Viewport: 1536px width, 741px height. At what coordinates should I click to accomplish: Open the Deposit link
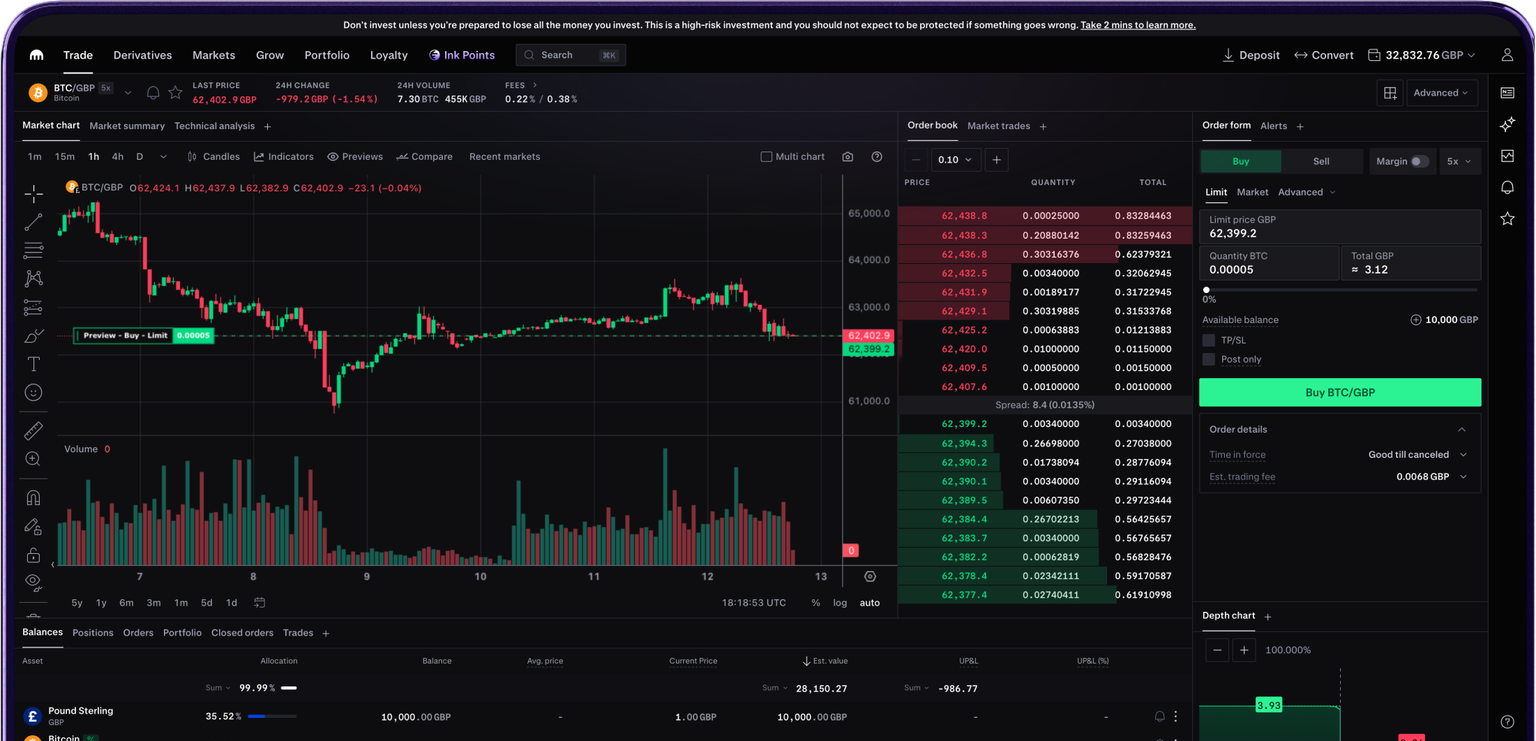1251,55
